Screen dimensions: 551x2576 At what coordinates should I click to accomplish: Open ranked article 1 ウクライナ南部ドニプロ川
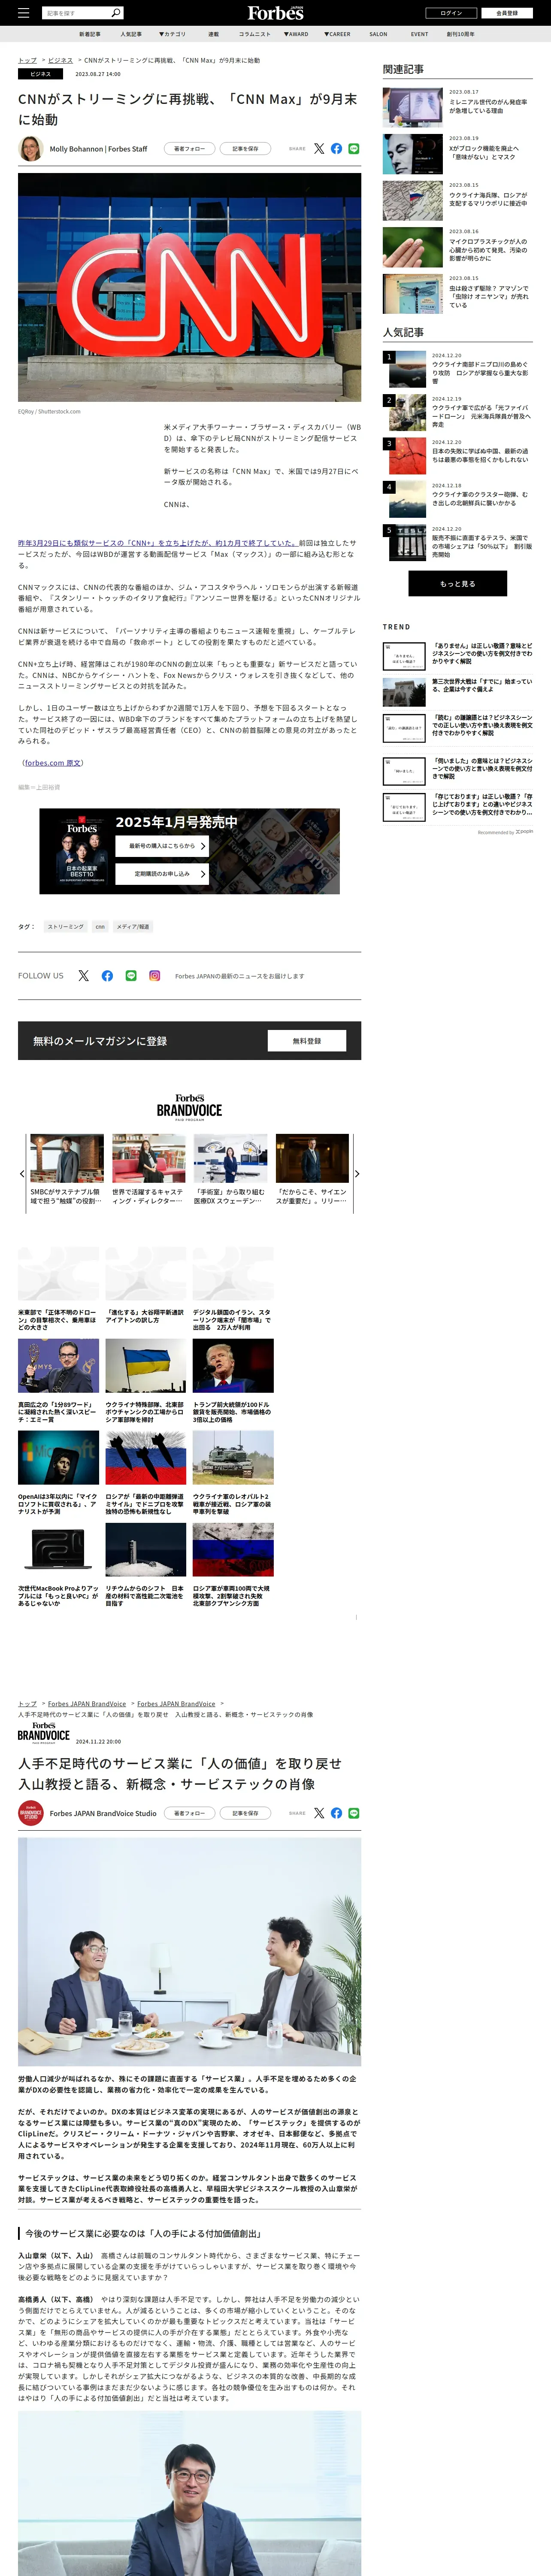458,369
